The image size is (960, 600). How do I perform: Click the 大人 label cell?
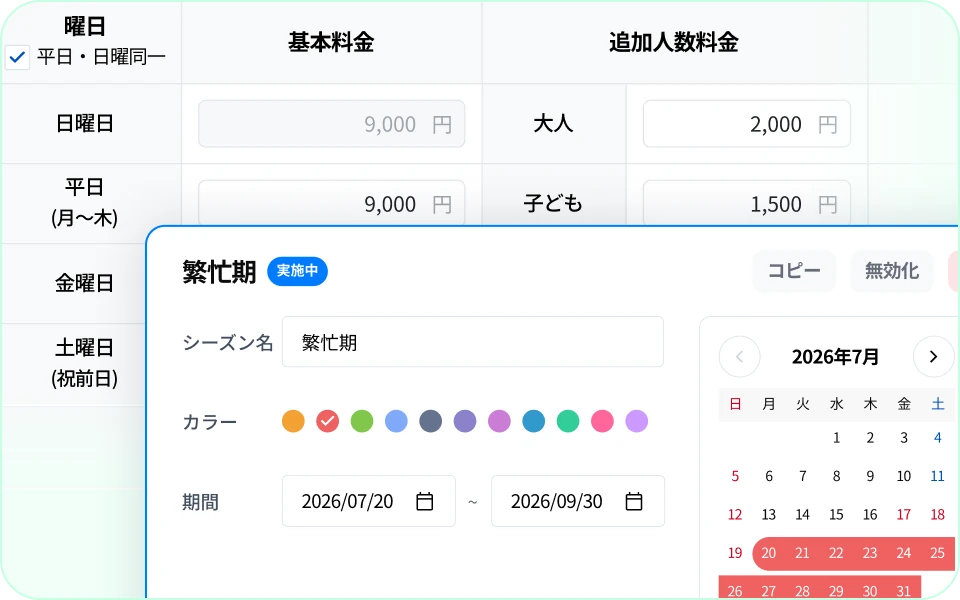click(553, 124)
